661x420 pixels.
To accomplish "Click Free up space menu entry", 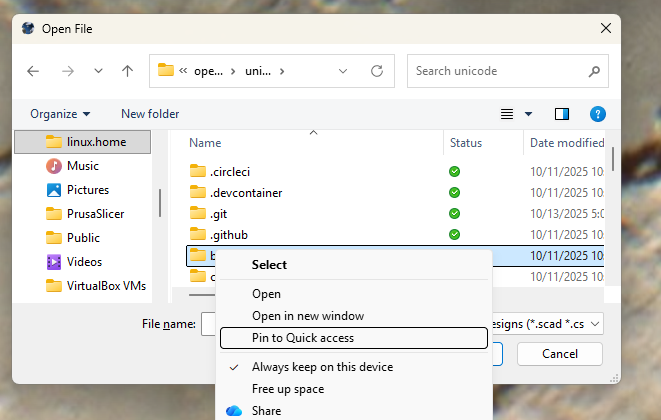I will coord(288,389).
